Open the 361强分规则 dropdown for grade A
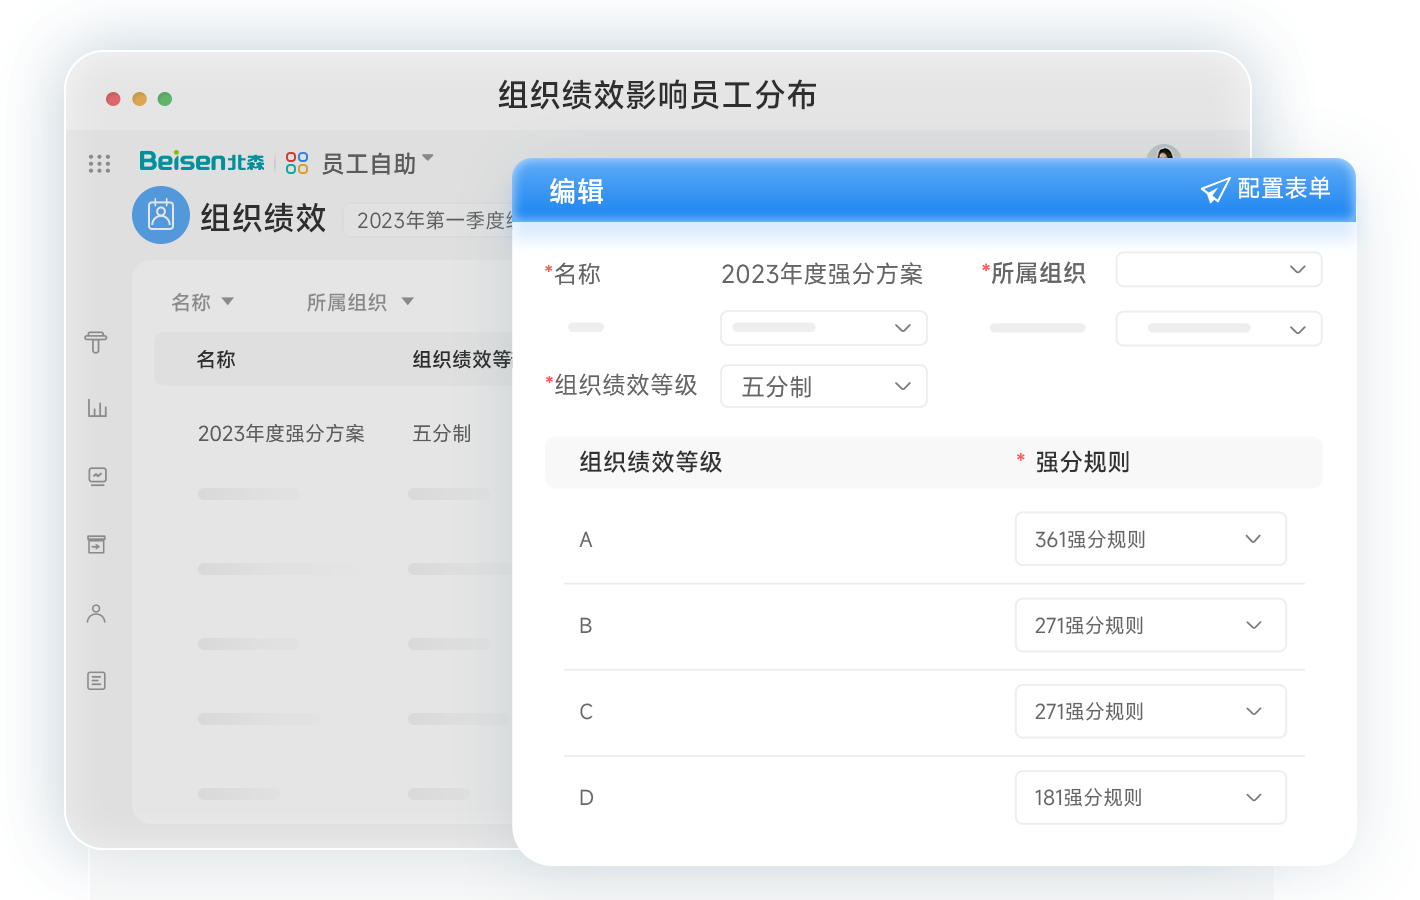Screen dimensions: 1420x900 pyautogui.click(x=1150, y=539)
